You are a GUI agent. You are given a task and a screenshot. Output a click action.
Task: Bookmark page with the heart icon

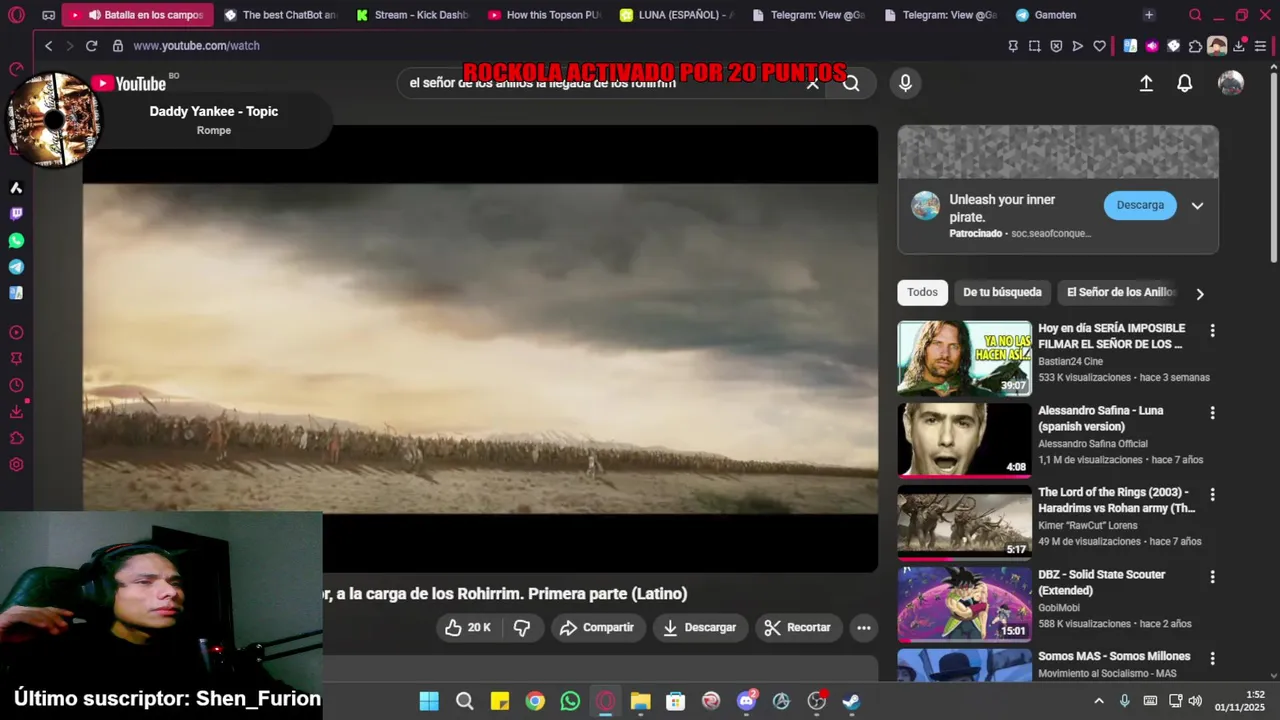tap(1099, 46)
